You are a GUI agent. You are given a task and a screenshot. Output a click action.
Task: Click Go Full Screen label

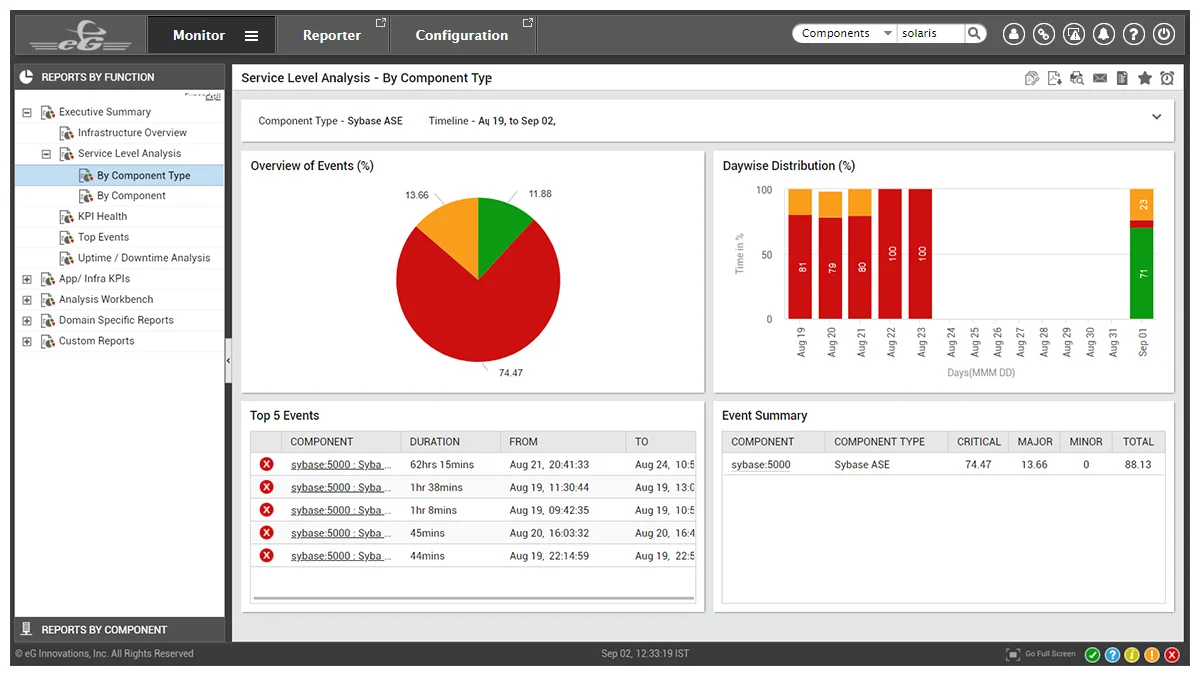1050,654
